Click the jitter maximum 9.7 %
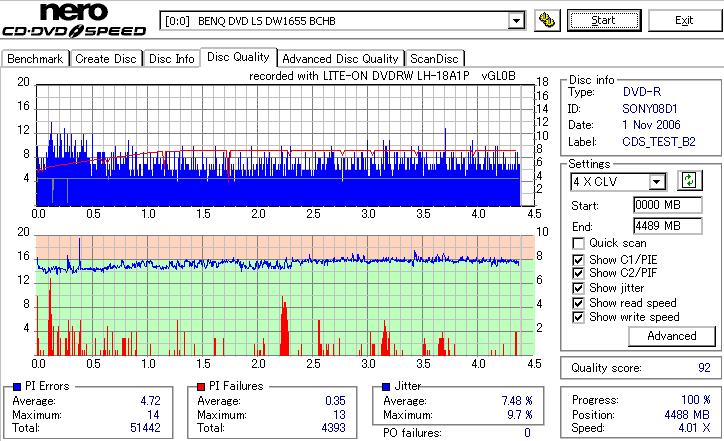 click(x=519, y=415)
